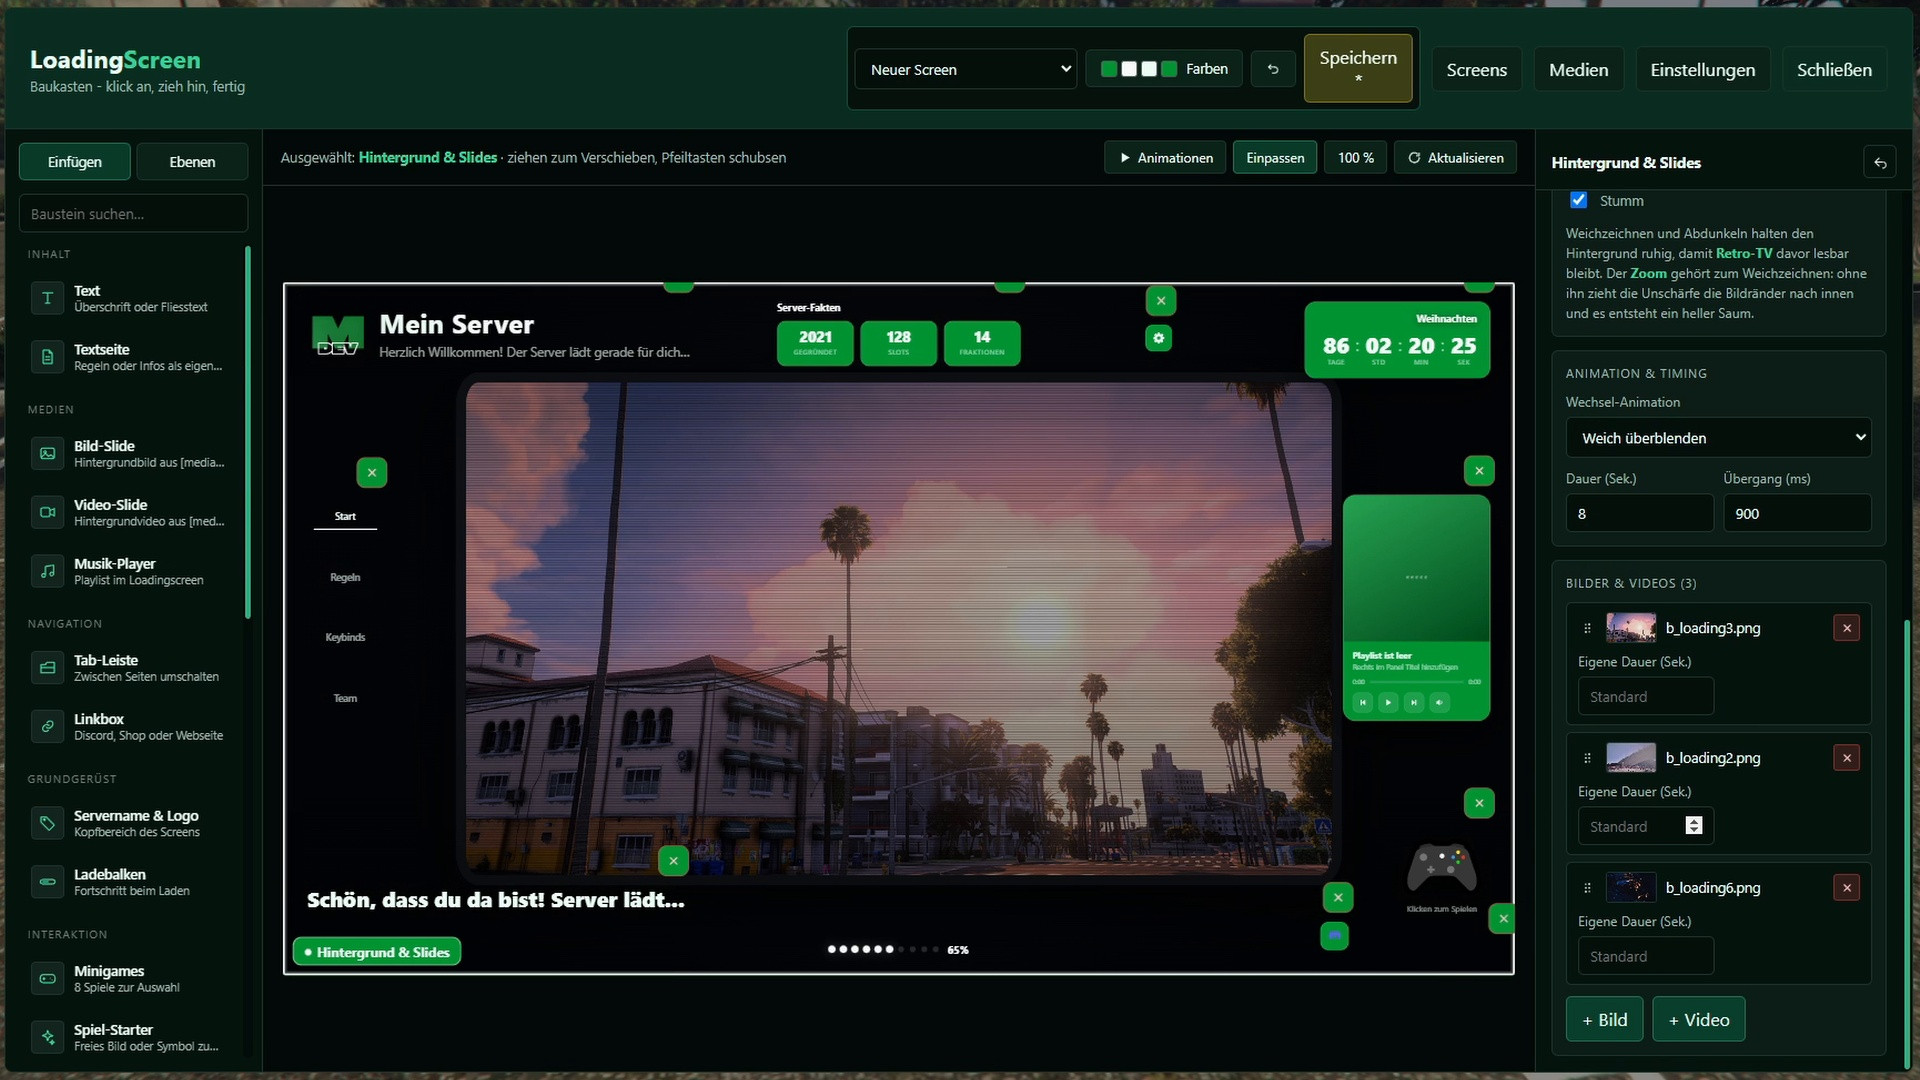This screenshot has height=1080, width=1920.
Task: Click the back arrow in the properties panel header
Action: [x=1880, y=162]
